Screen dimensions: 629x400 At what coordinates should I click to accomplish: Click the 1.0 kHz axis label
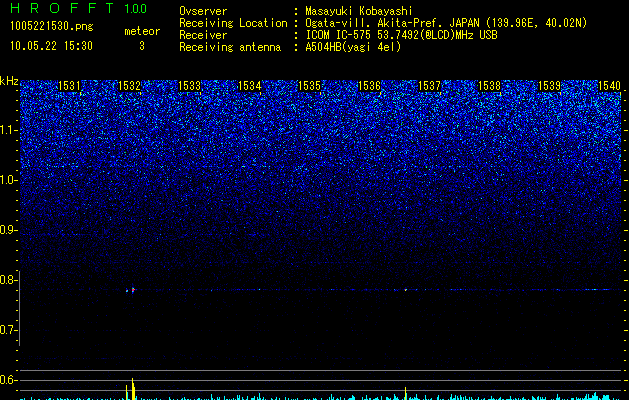(9, 181)
